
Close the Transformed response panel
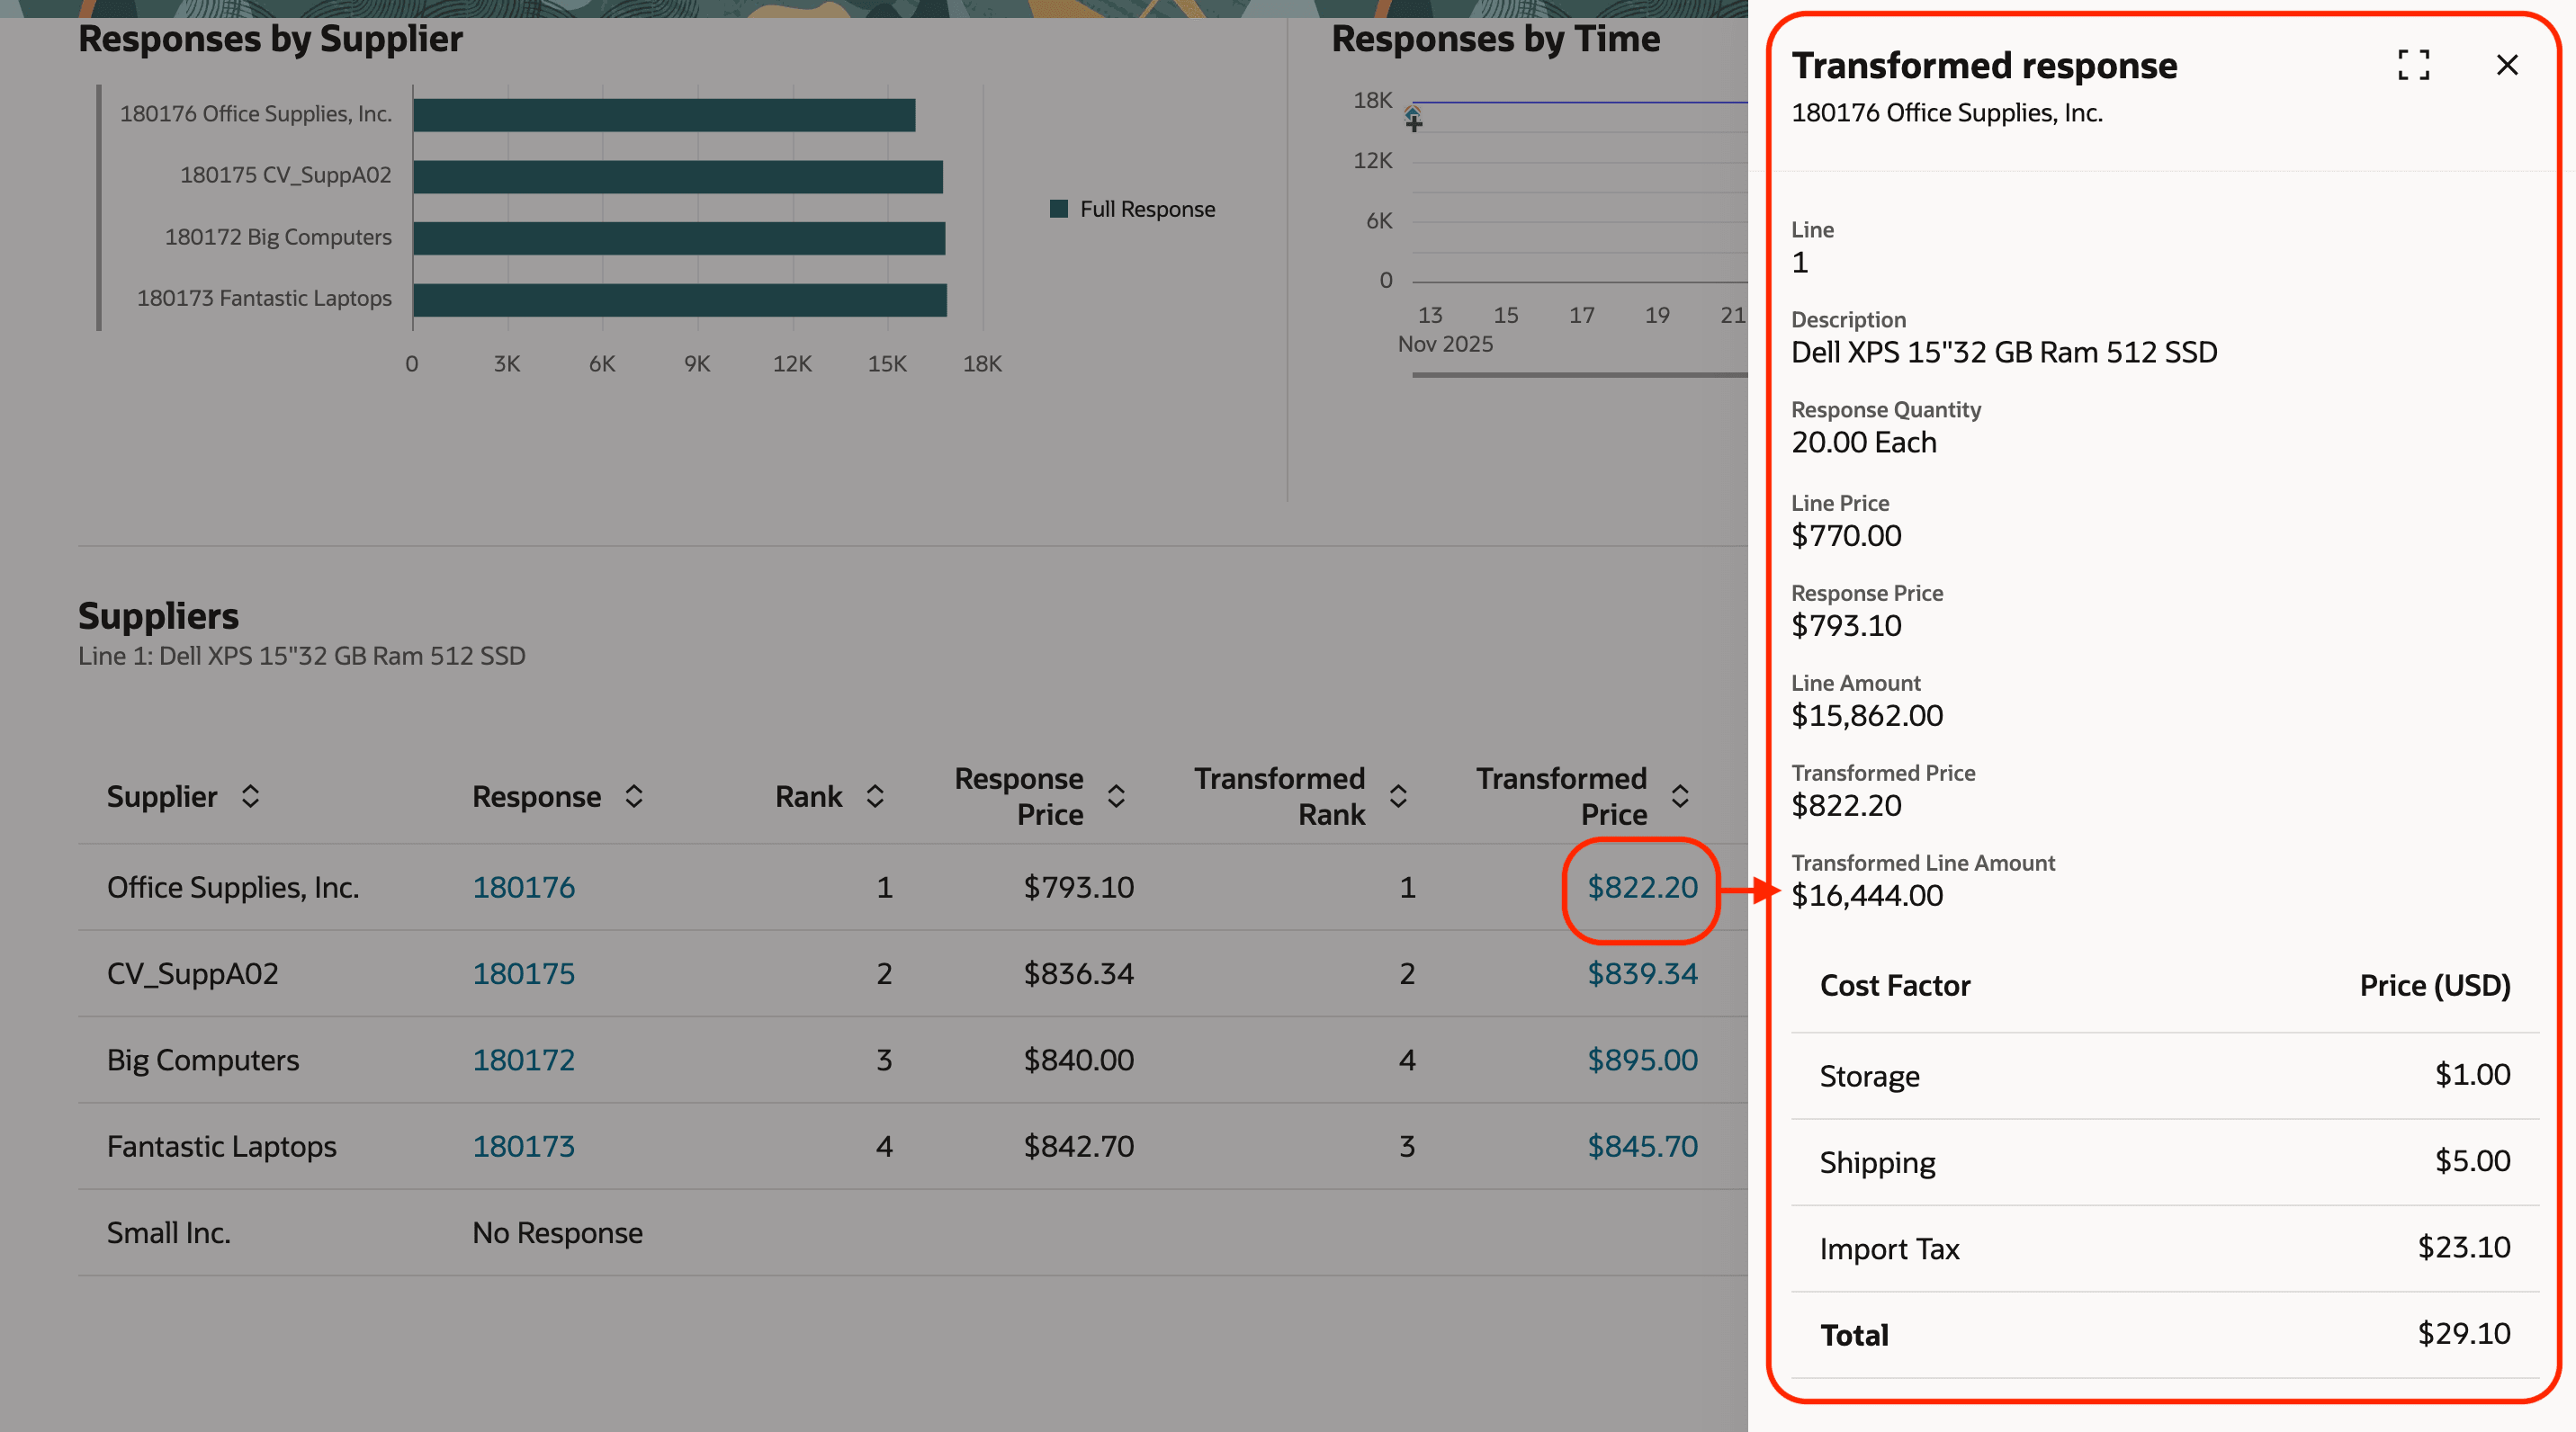(2508, 64)
